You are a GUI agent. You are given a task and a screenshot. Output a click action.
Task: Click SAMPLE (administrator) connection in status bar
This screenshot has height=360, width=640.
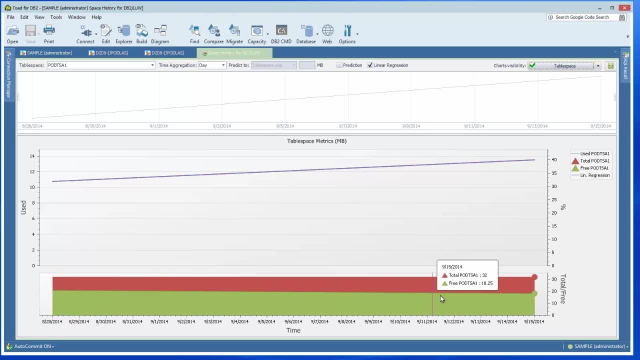click(x=598, y=346)
